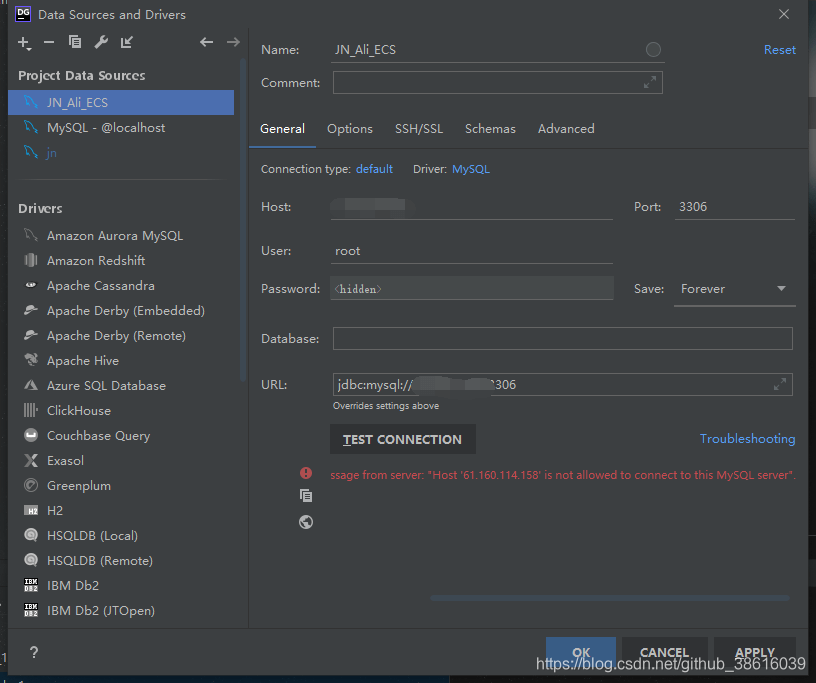This screenshot has width=816, height=683.
Task: Close the Data Sources and Drivers dialog
Action: (784, 14)
